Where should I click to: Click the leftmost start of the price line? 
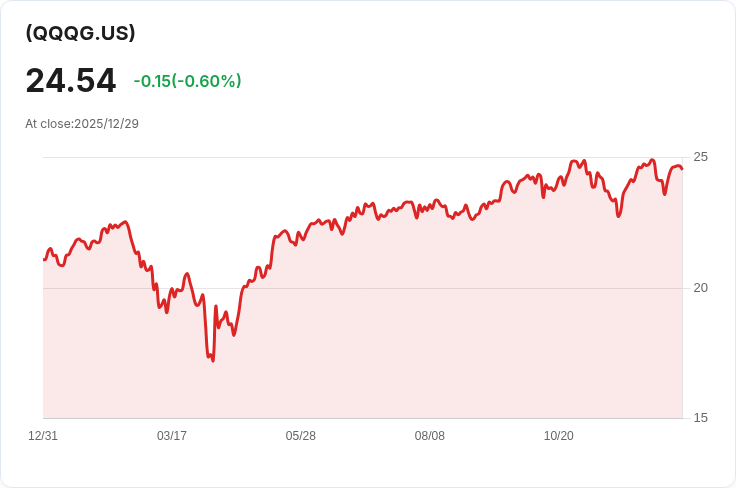tap(44, 259)
